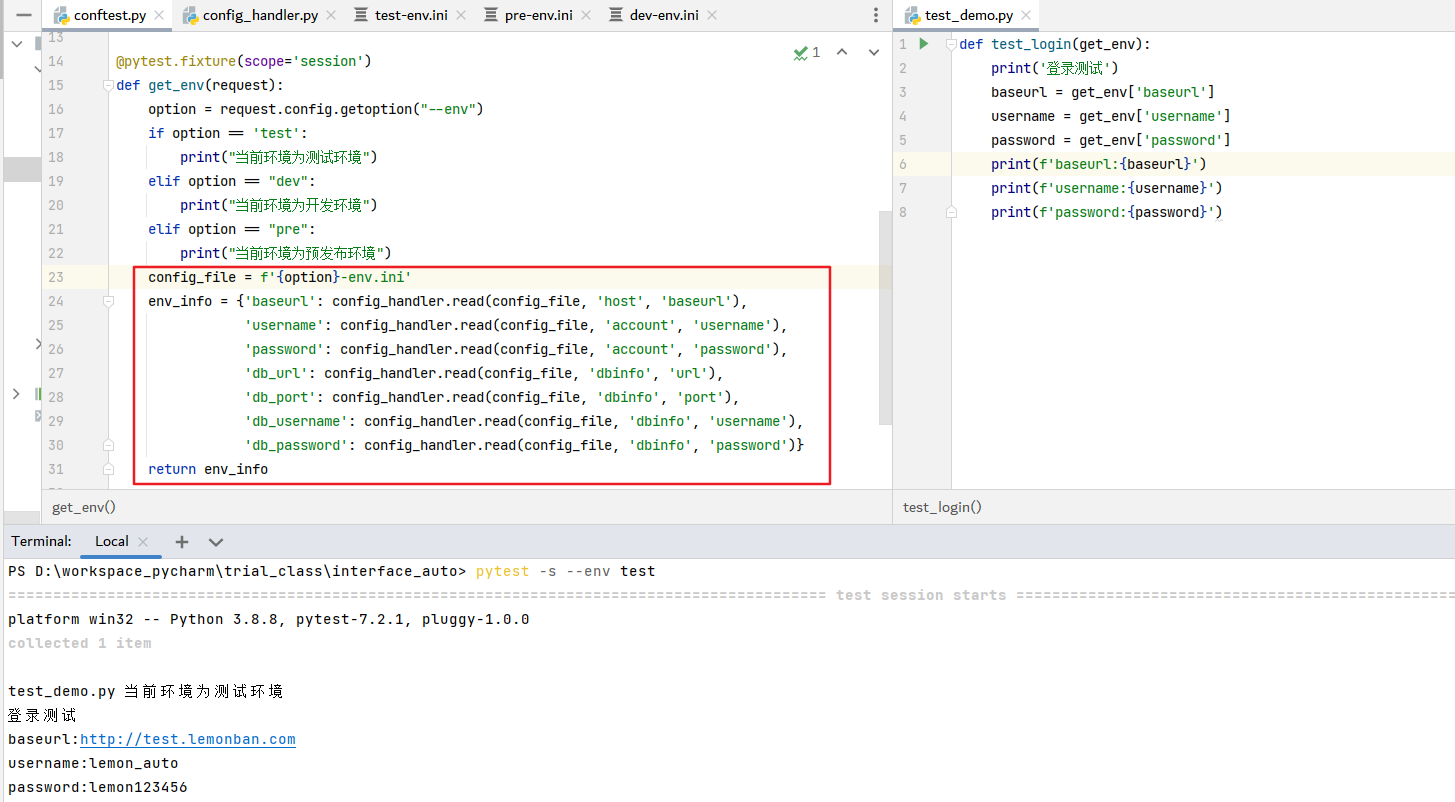This screenshot has width=1455, height=802.
Task: Click the fold end marker on line 8 of test_demo.py
Action: [951, 212]
